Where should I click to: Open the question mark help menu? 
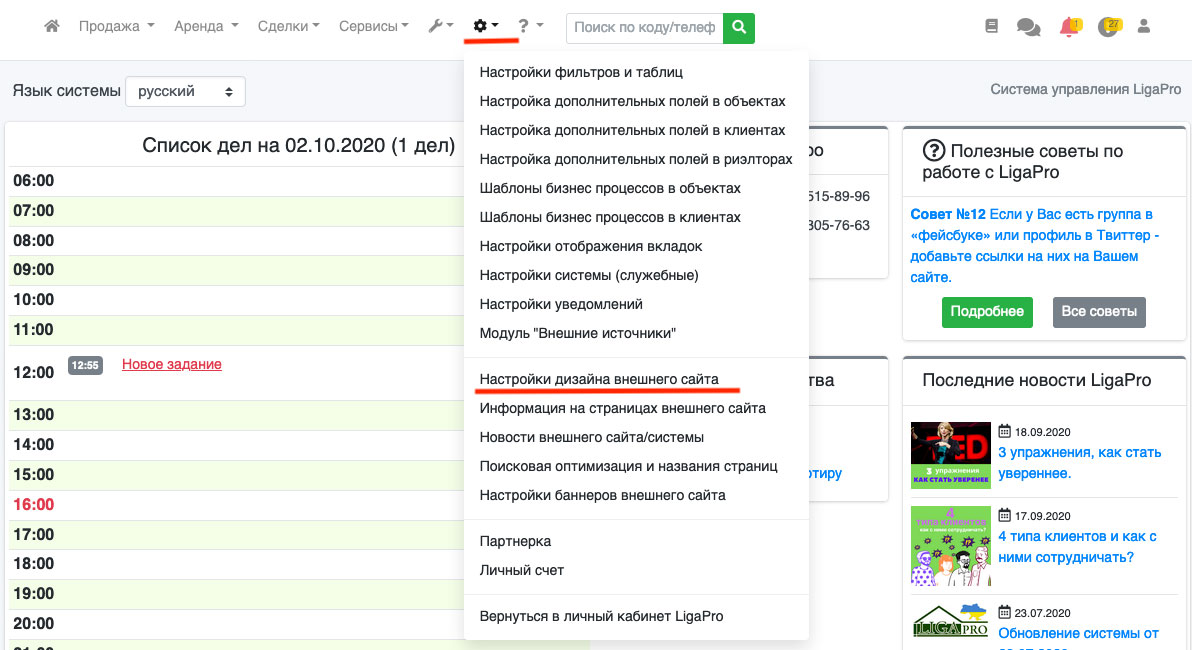point(530,27)
